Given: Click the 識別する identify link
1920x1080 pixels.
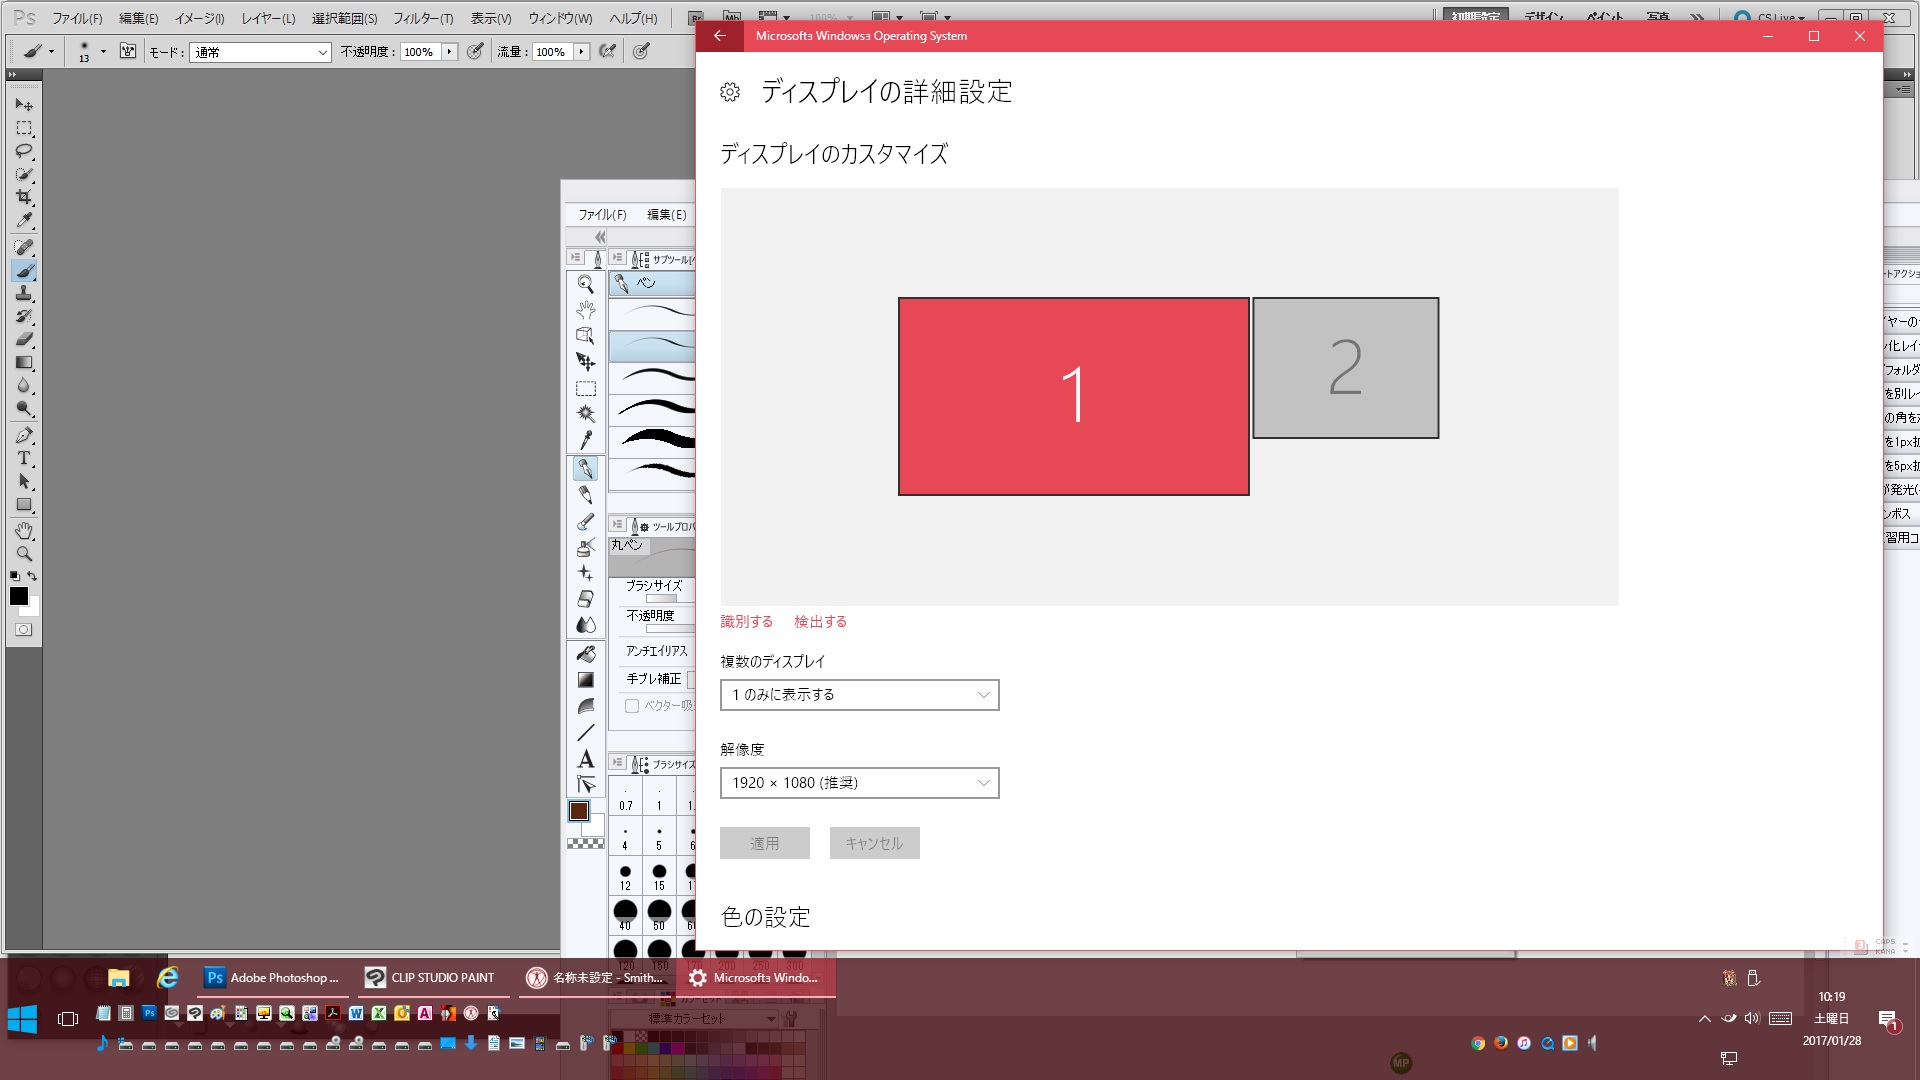Looking at the screenshot, I should [x=746, y=622].
